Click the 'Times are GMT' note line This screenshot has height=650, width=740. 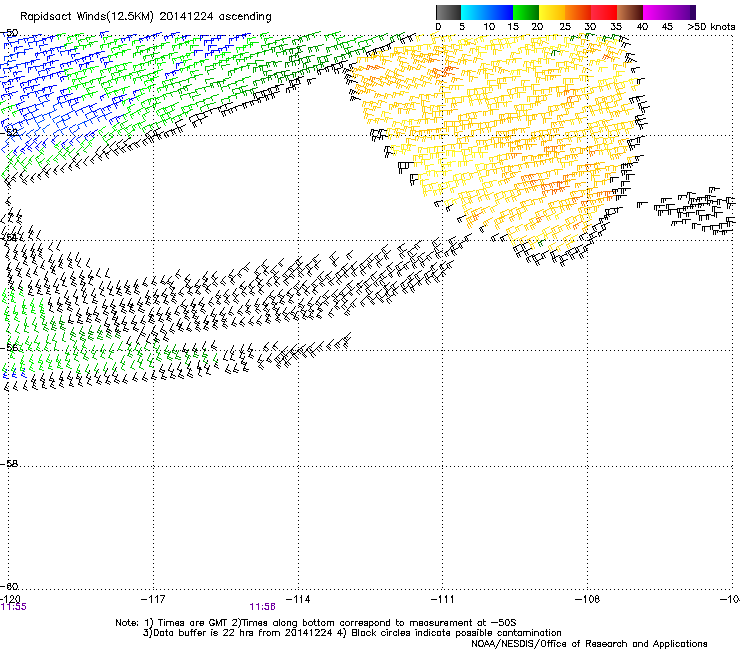(x=316, y=623)
